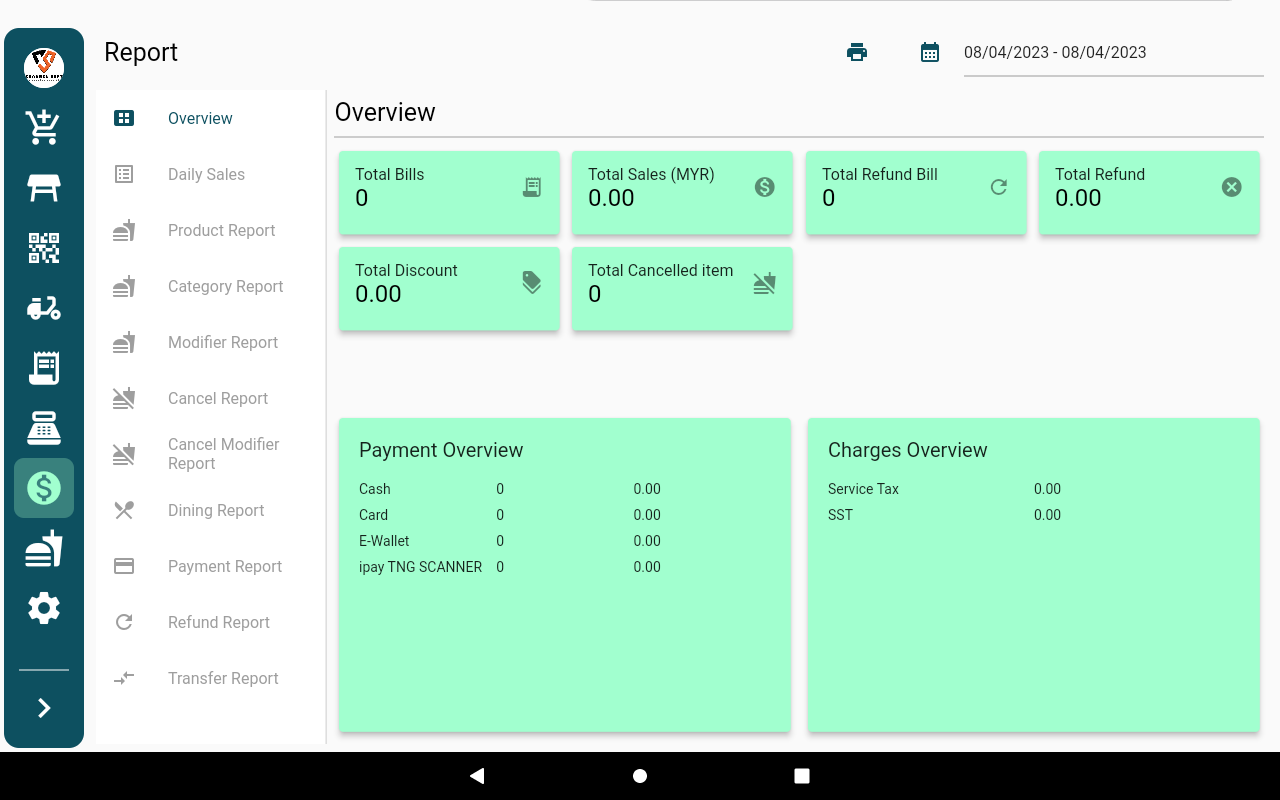Click the Cancel Modifier Report icon
The image size is (1280, 800).
pyautogui.click(x=124, y=454)
